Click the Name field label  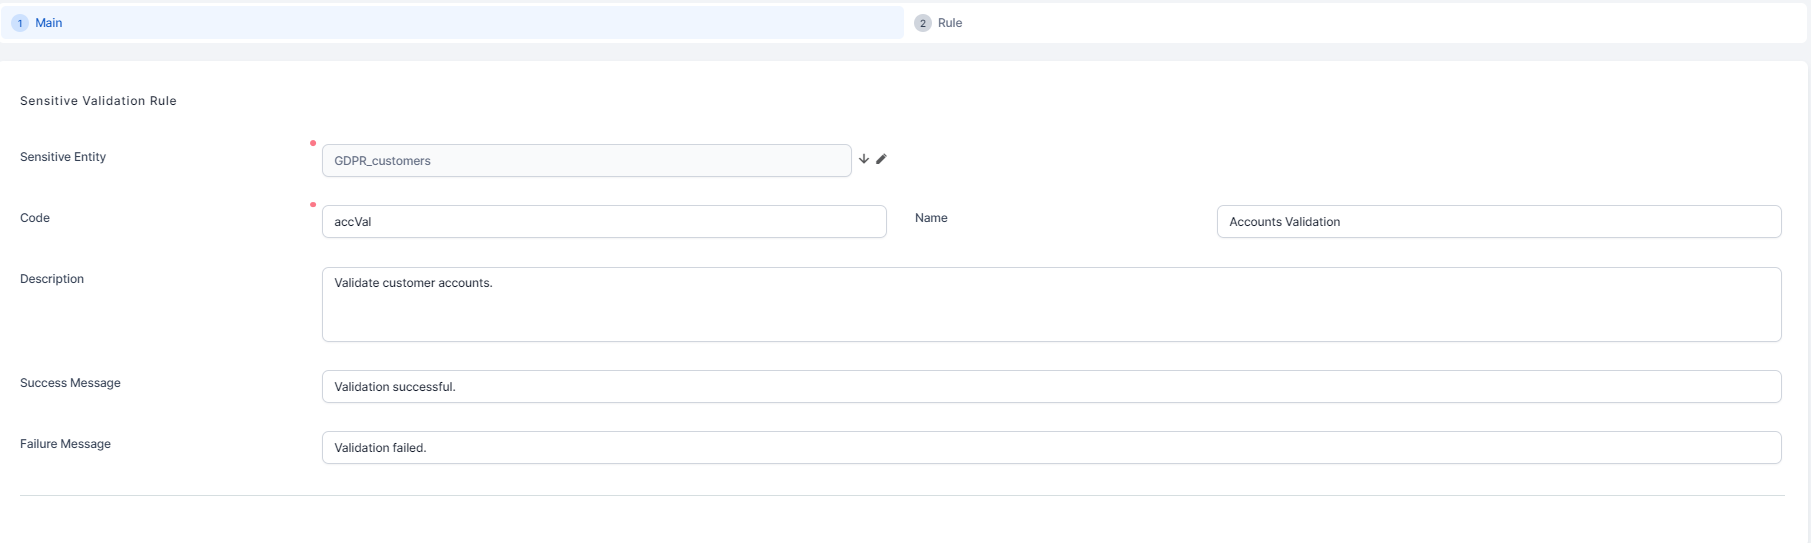pyautogui.click(x=931, y=218)
